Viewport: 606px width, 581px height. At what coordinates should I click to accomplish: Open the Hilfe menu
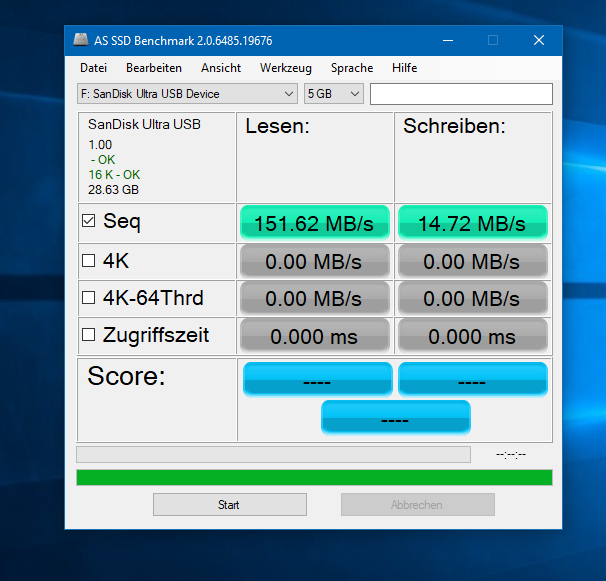(x=404, y=68)
